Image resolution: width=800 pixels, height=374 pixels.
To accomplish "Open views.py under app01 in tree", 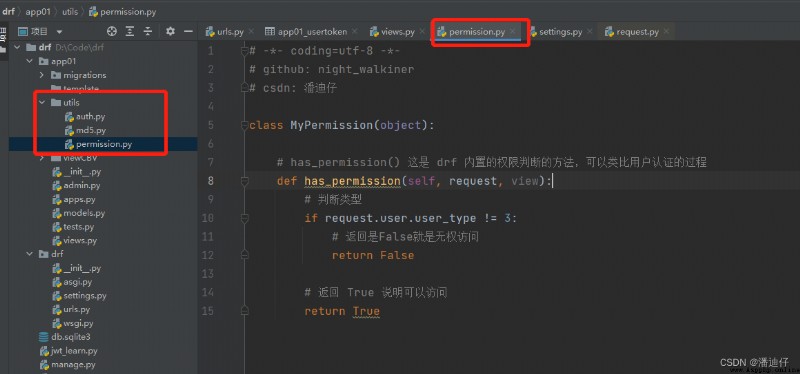I will 74,240.
